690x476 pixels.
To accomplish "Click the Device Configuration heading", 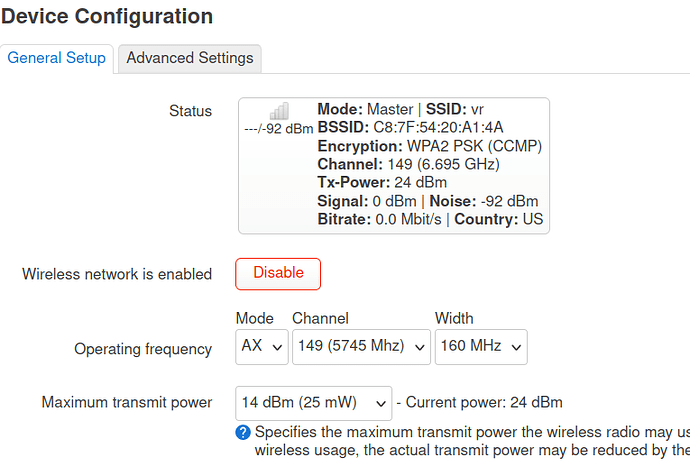I will point(106,17).
